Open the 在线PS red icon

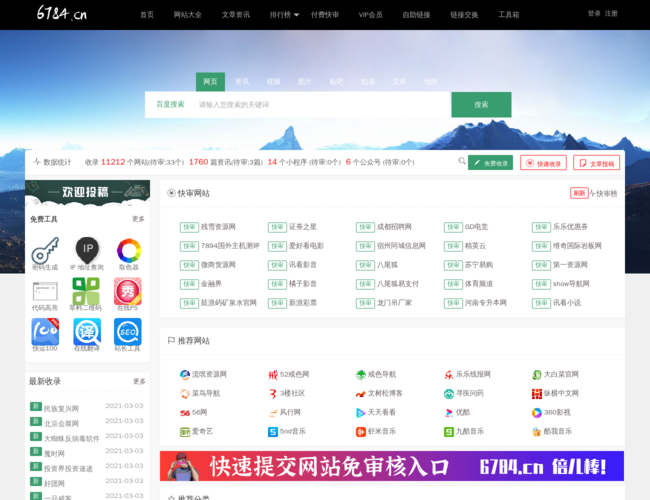click(x=128, y=291)
